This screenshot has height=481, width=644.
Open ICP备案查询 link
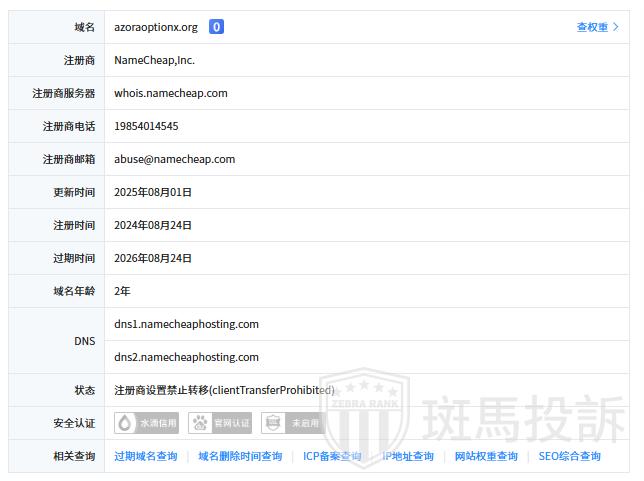point(332,456)
